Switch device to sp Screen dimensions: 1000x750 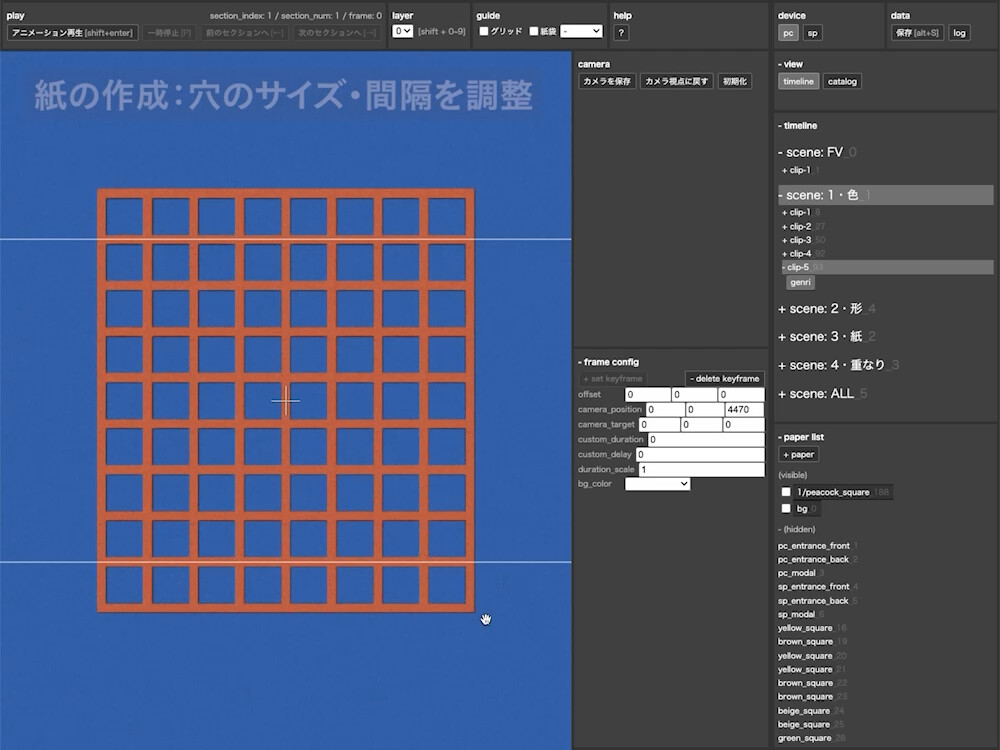813,33
